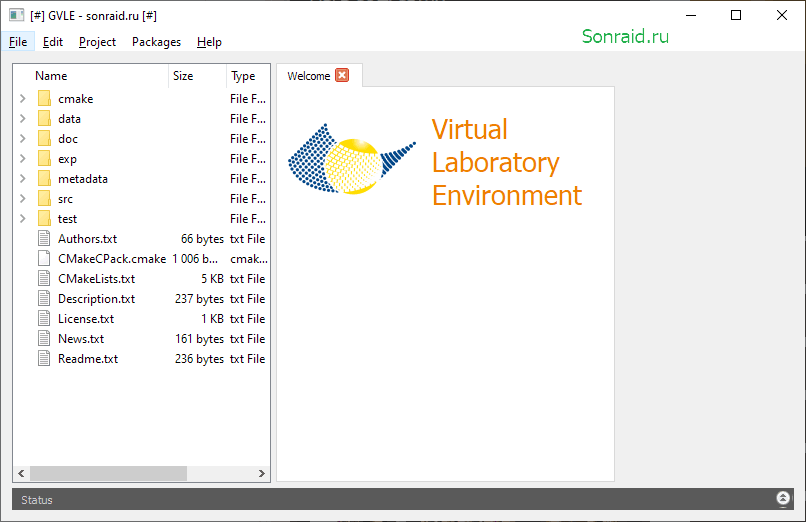Open the Help menu
Image resolution: width=806 pixels, height=522 pixels.
[209, 42]
